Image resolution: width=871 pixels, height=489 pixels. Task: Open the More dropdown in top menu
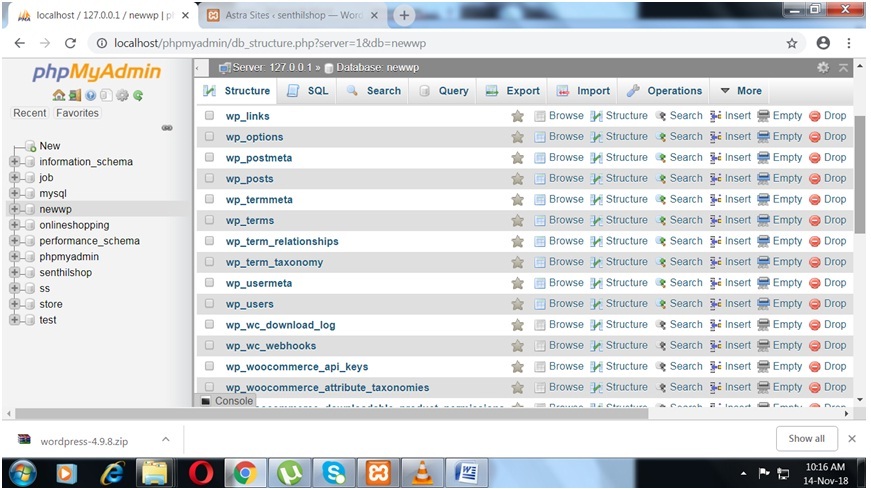(x=741, y=91)
